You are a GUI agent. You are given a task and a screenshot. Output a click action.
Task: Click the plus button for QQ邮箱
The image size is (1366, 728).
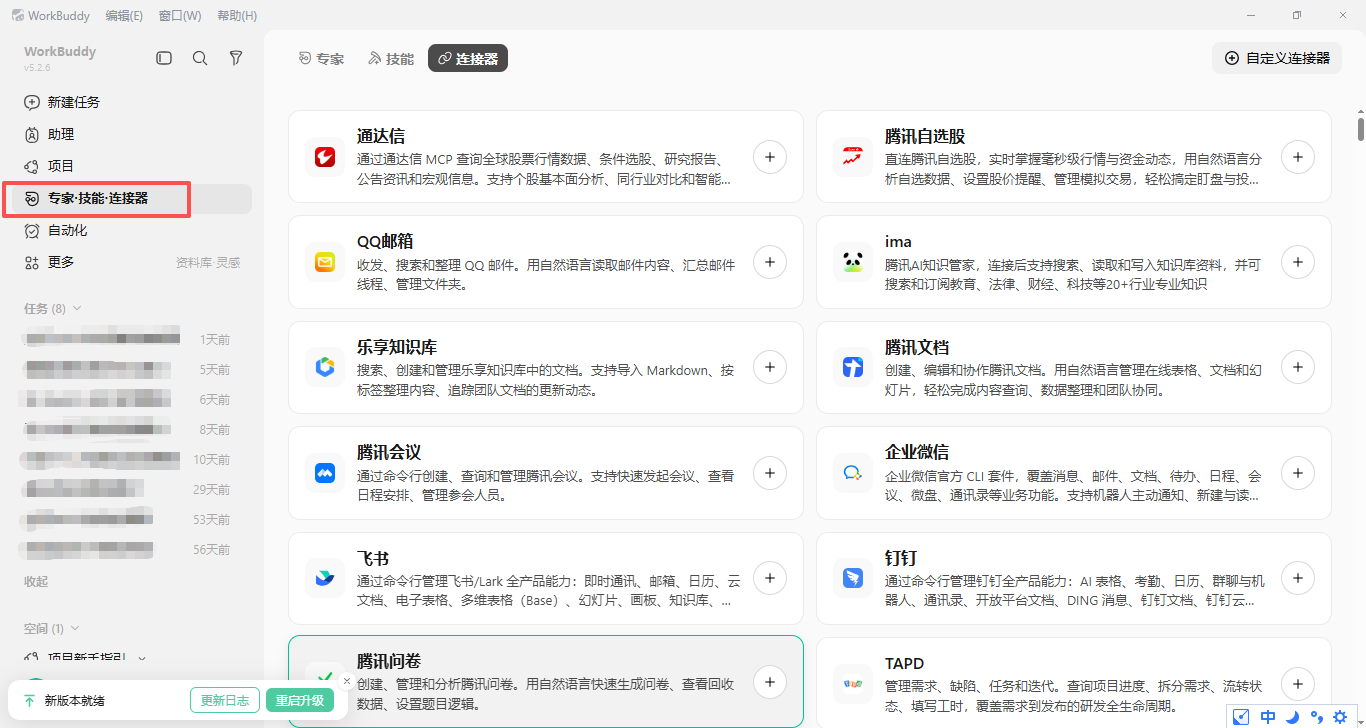click(x=770, y=262)
